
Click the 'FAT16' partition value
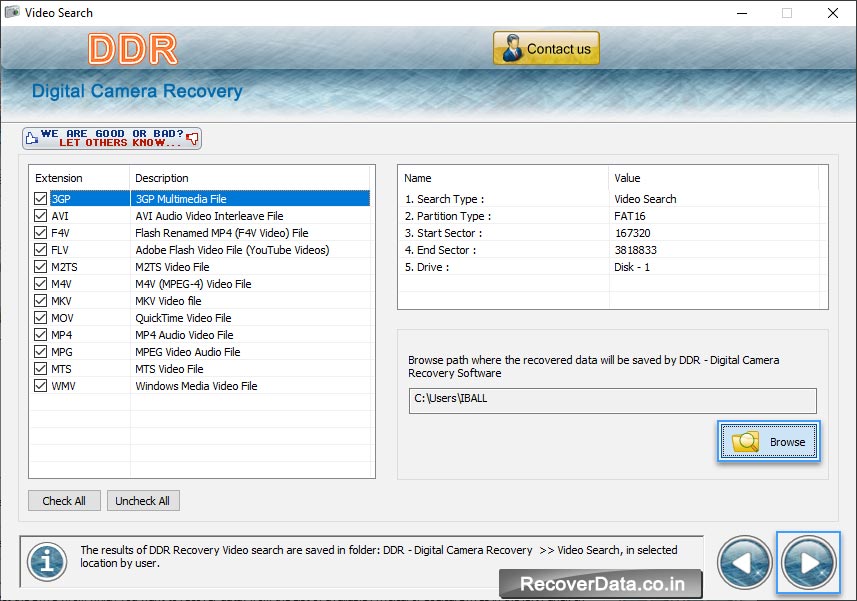coord(630,216)
